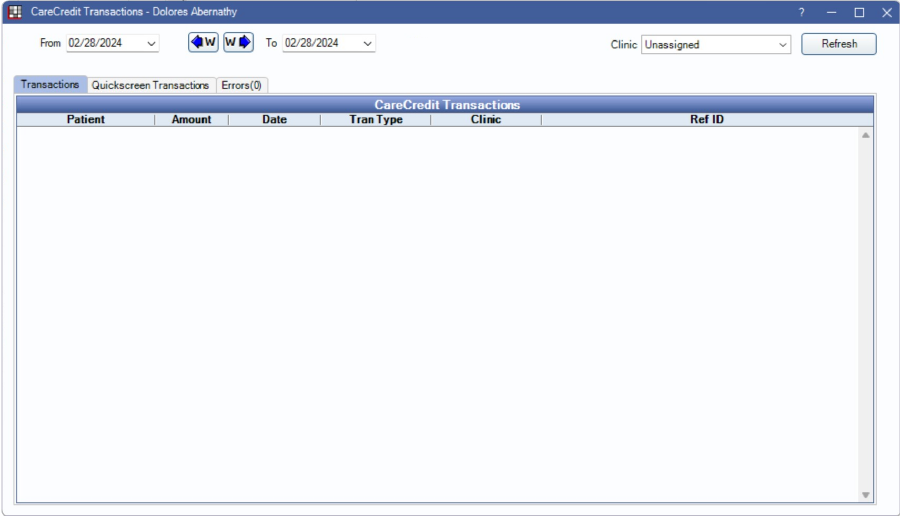Screen dimensions: 900x516
Task: Click the application icon in title bar
Action: click(x=15, y=11)
